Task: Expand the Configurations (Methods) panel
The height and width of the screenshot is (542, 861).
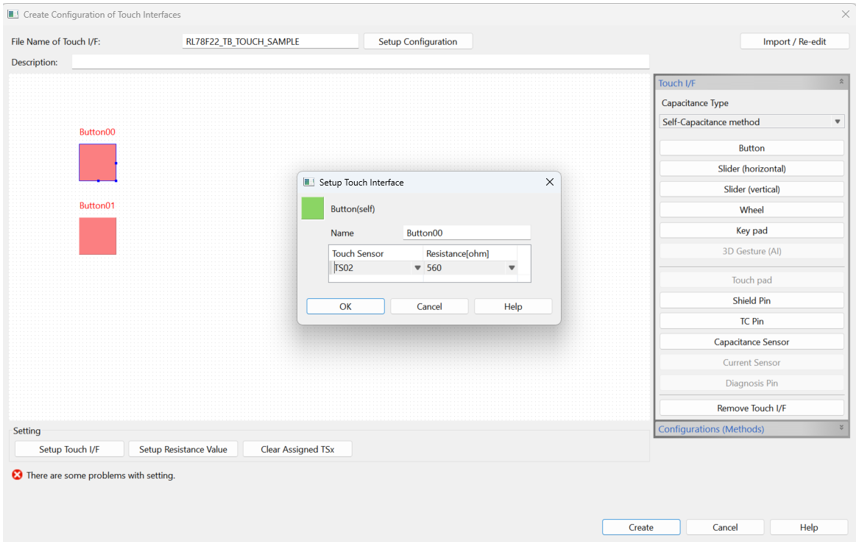Action: [x=841, y=429]
